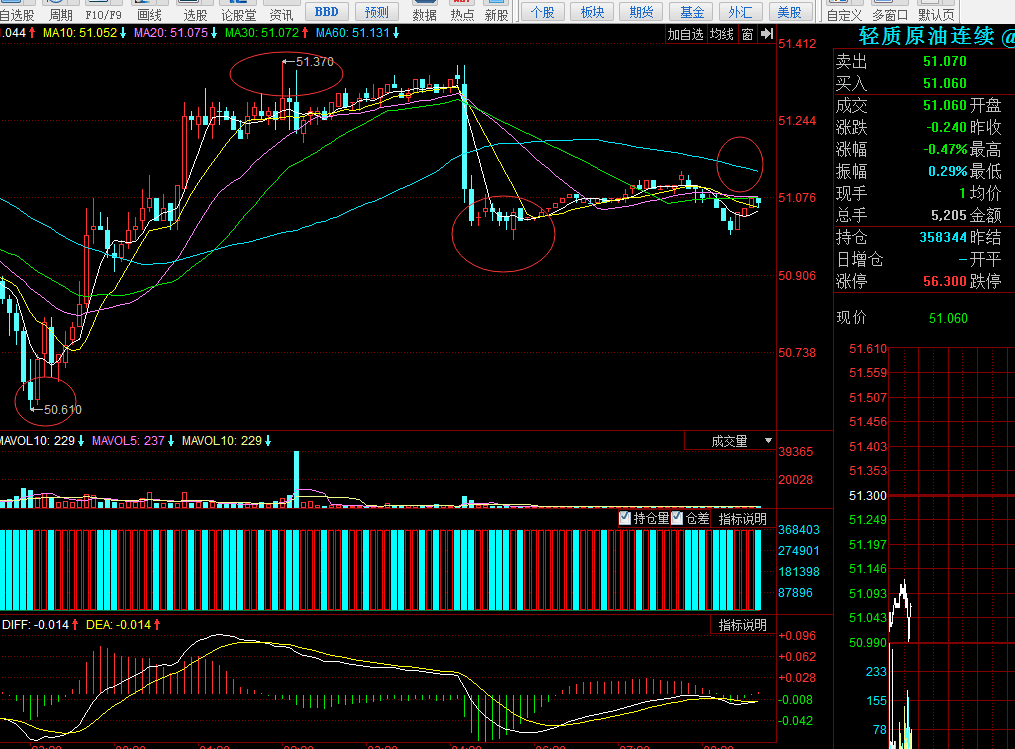Click the tallest cyan volume spike bar
The width and height of the screenshot is (1015, 749).
tap(296, 479)
